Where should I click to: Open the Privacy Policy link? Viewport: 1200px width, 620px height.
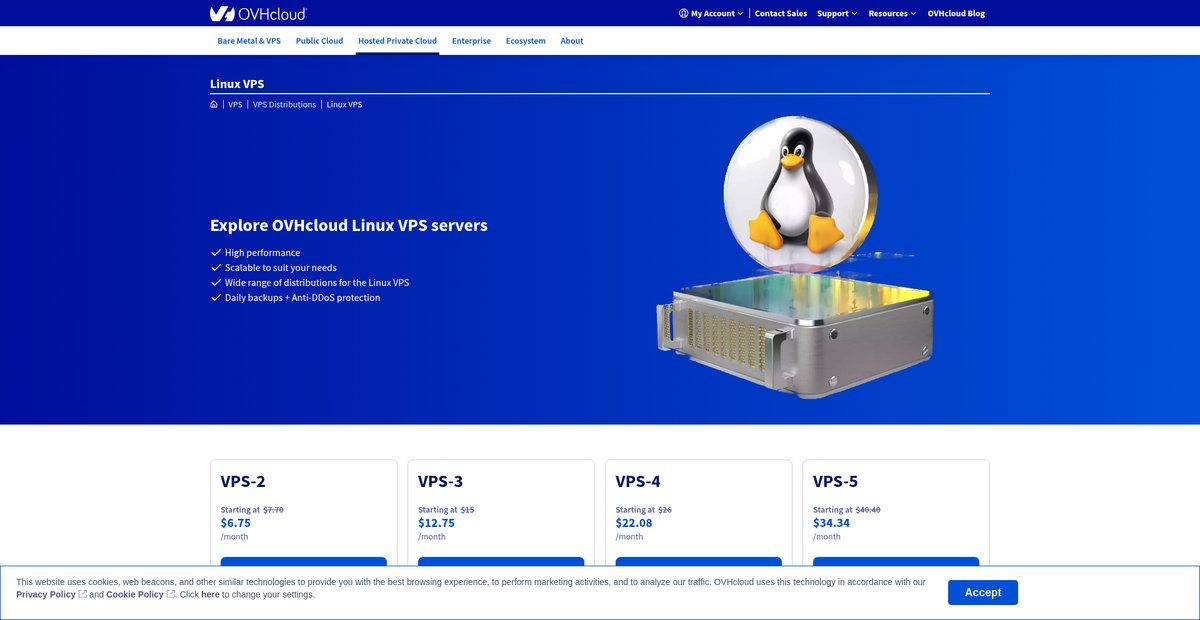tap(45, 594)
